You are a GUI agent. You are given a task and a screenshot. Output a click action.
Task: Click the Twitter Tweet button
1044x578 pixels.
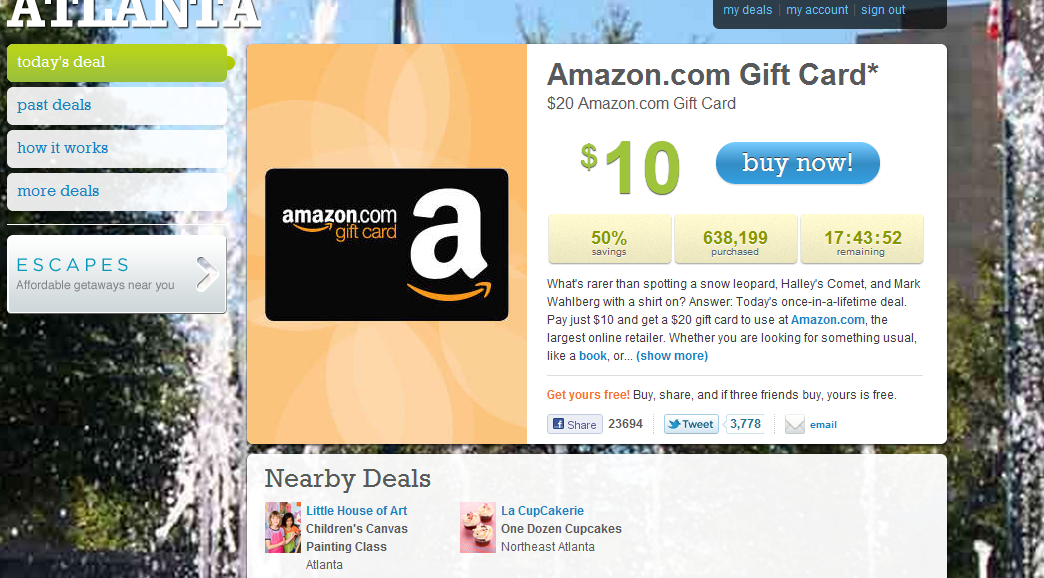pyautogui.click(x=691, y=424)
